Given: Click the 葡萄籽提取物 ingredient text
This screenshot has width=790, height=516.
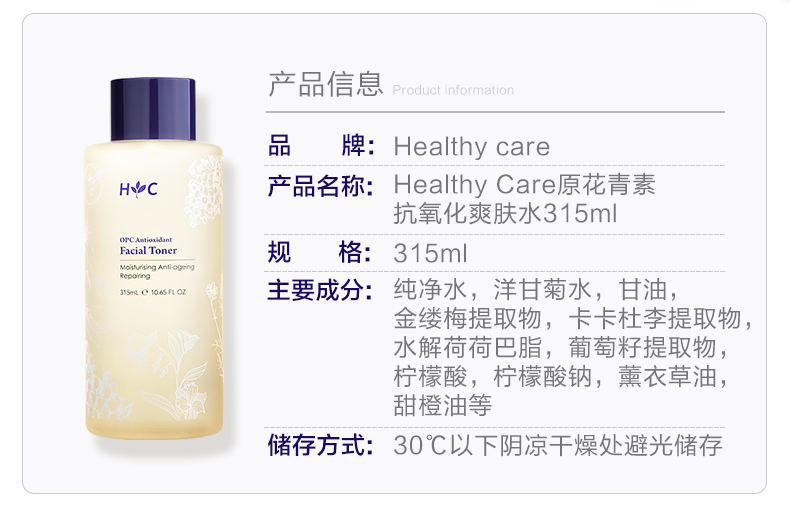Looking at the screenshot, I should pyautogui.click(x=642, y=347).
